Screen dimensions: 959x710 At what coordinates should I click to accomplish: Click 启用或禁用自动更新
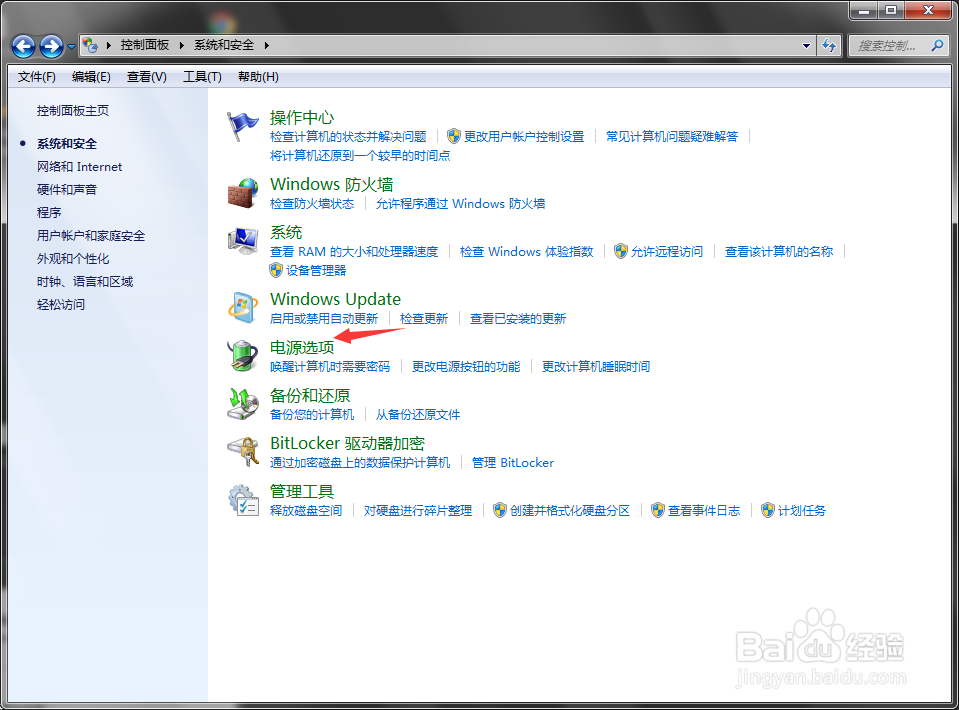point(324,319)
